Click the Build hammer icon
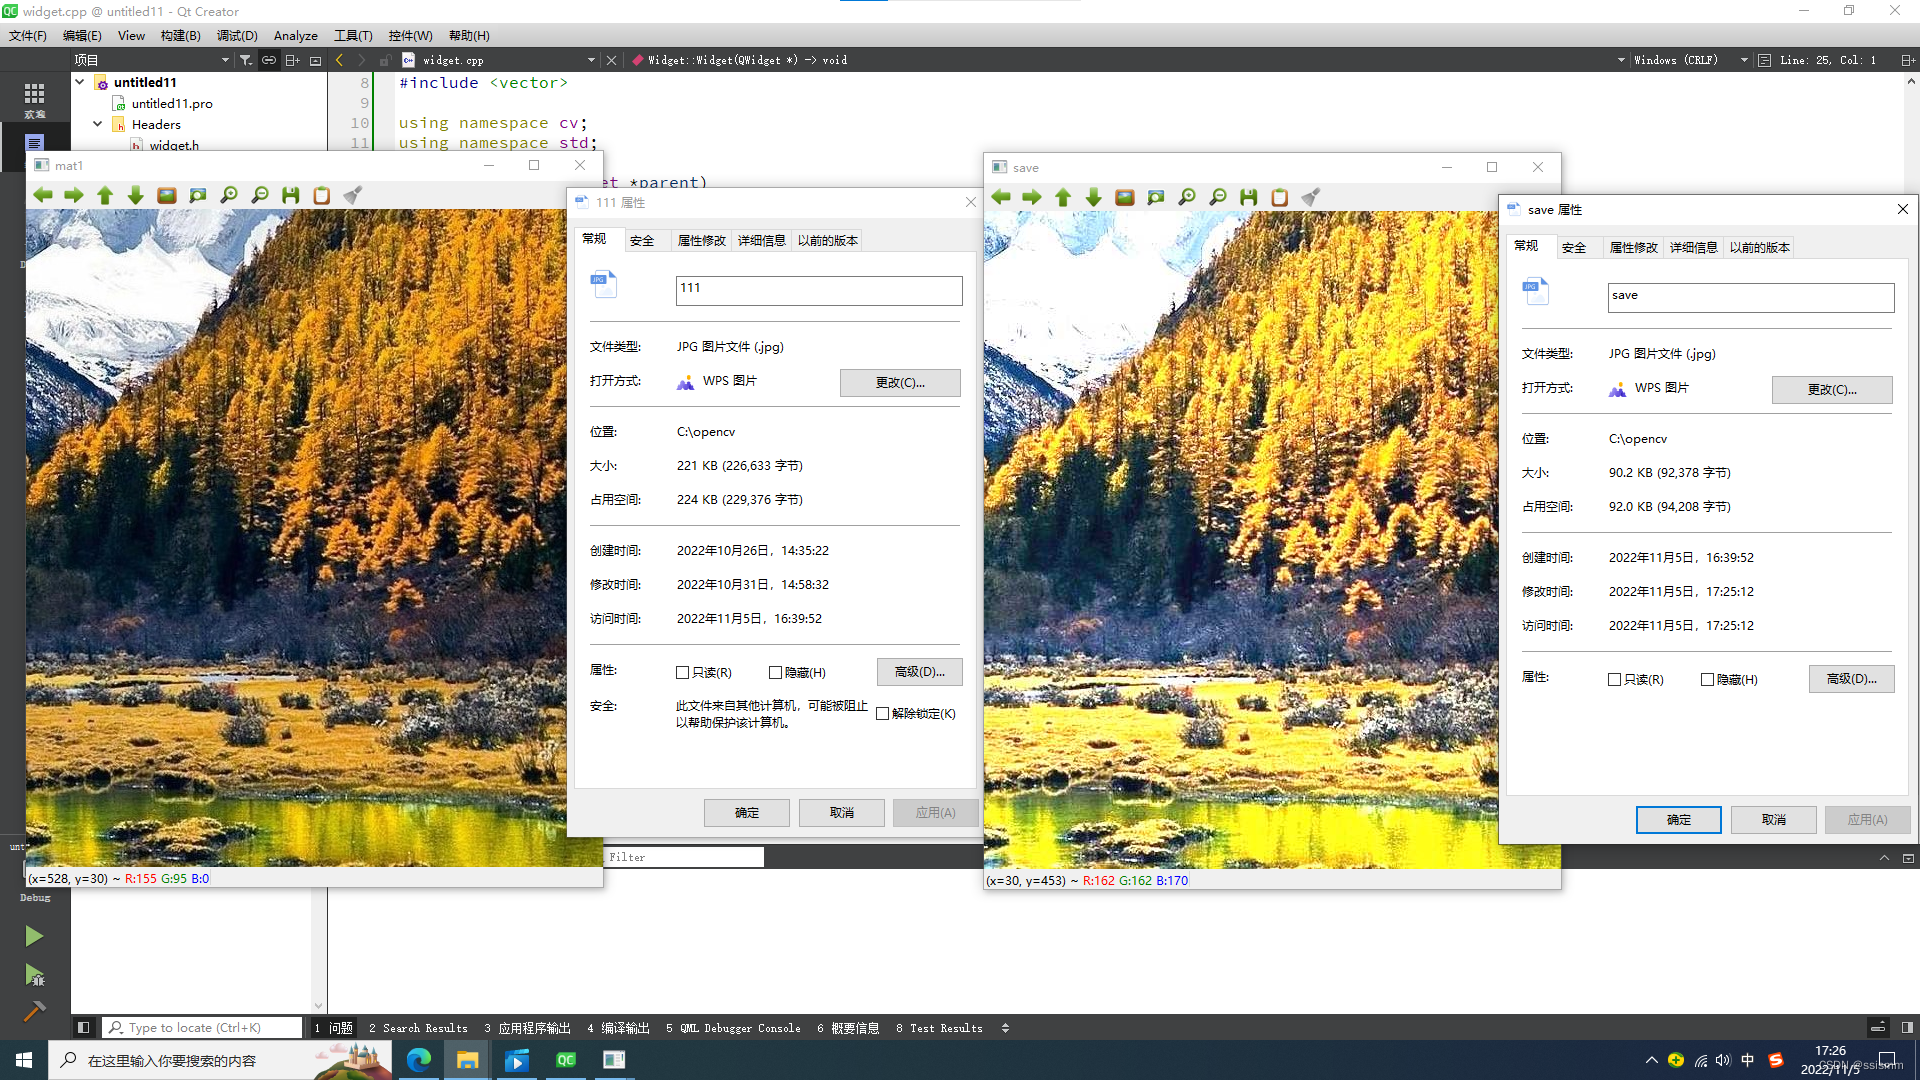This screenshot has width=1920, height=1080. pyautogui.click(x=34, y=1011)
